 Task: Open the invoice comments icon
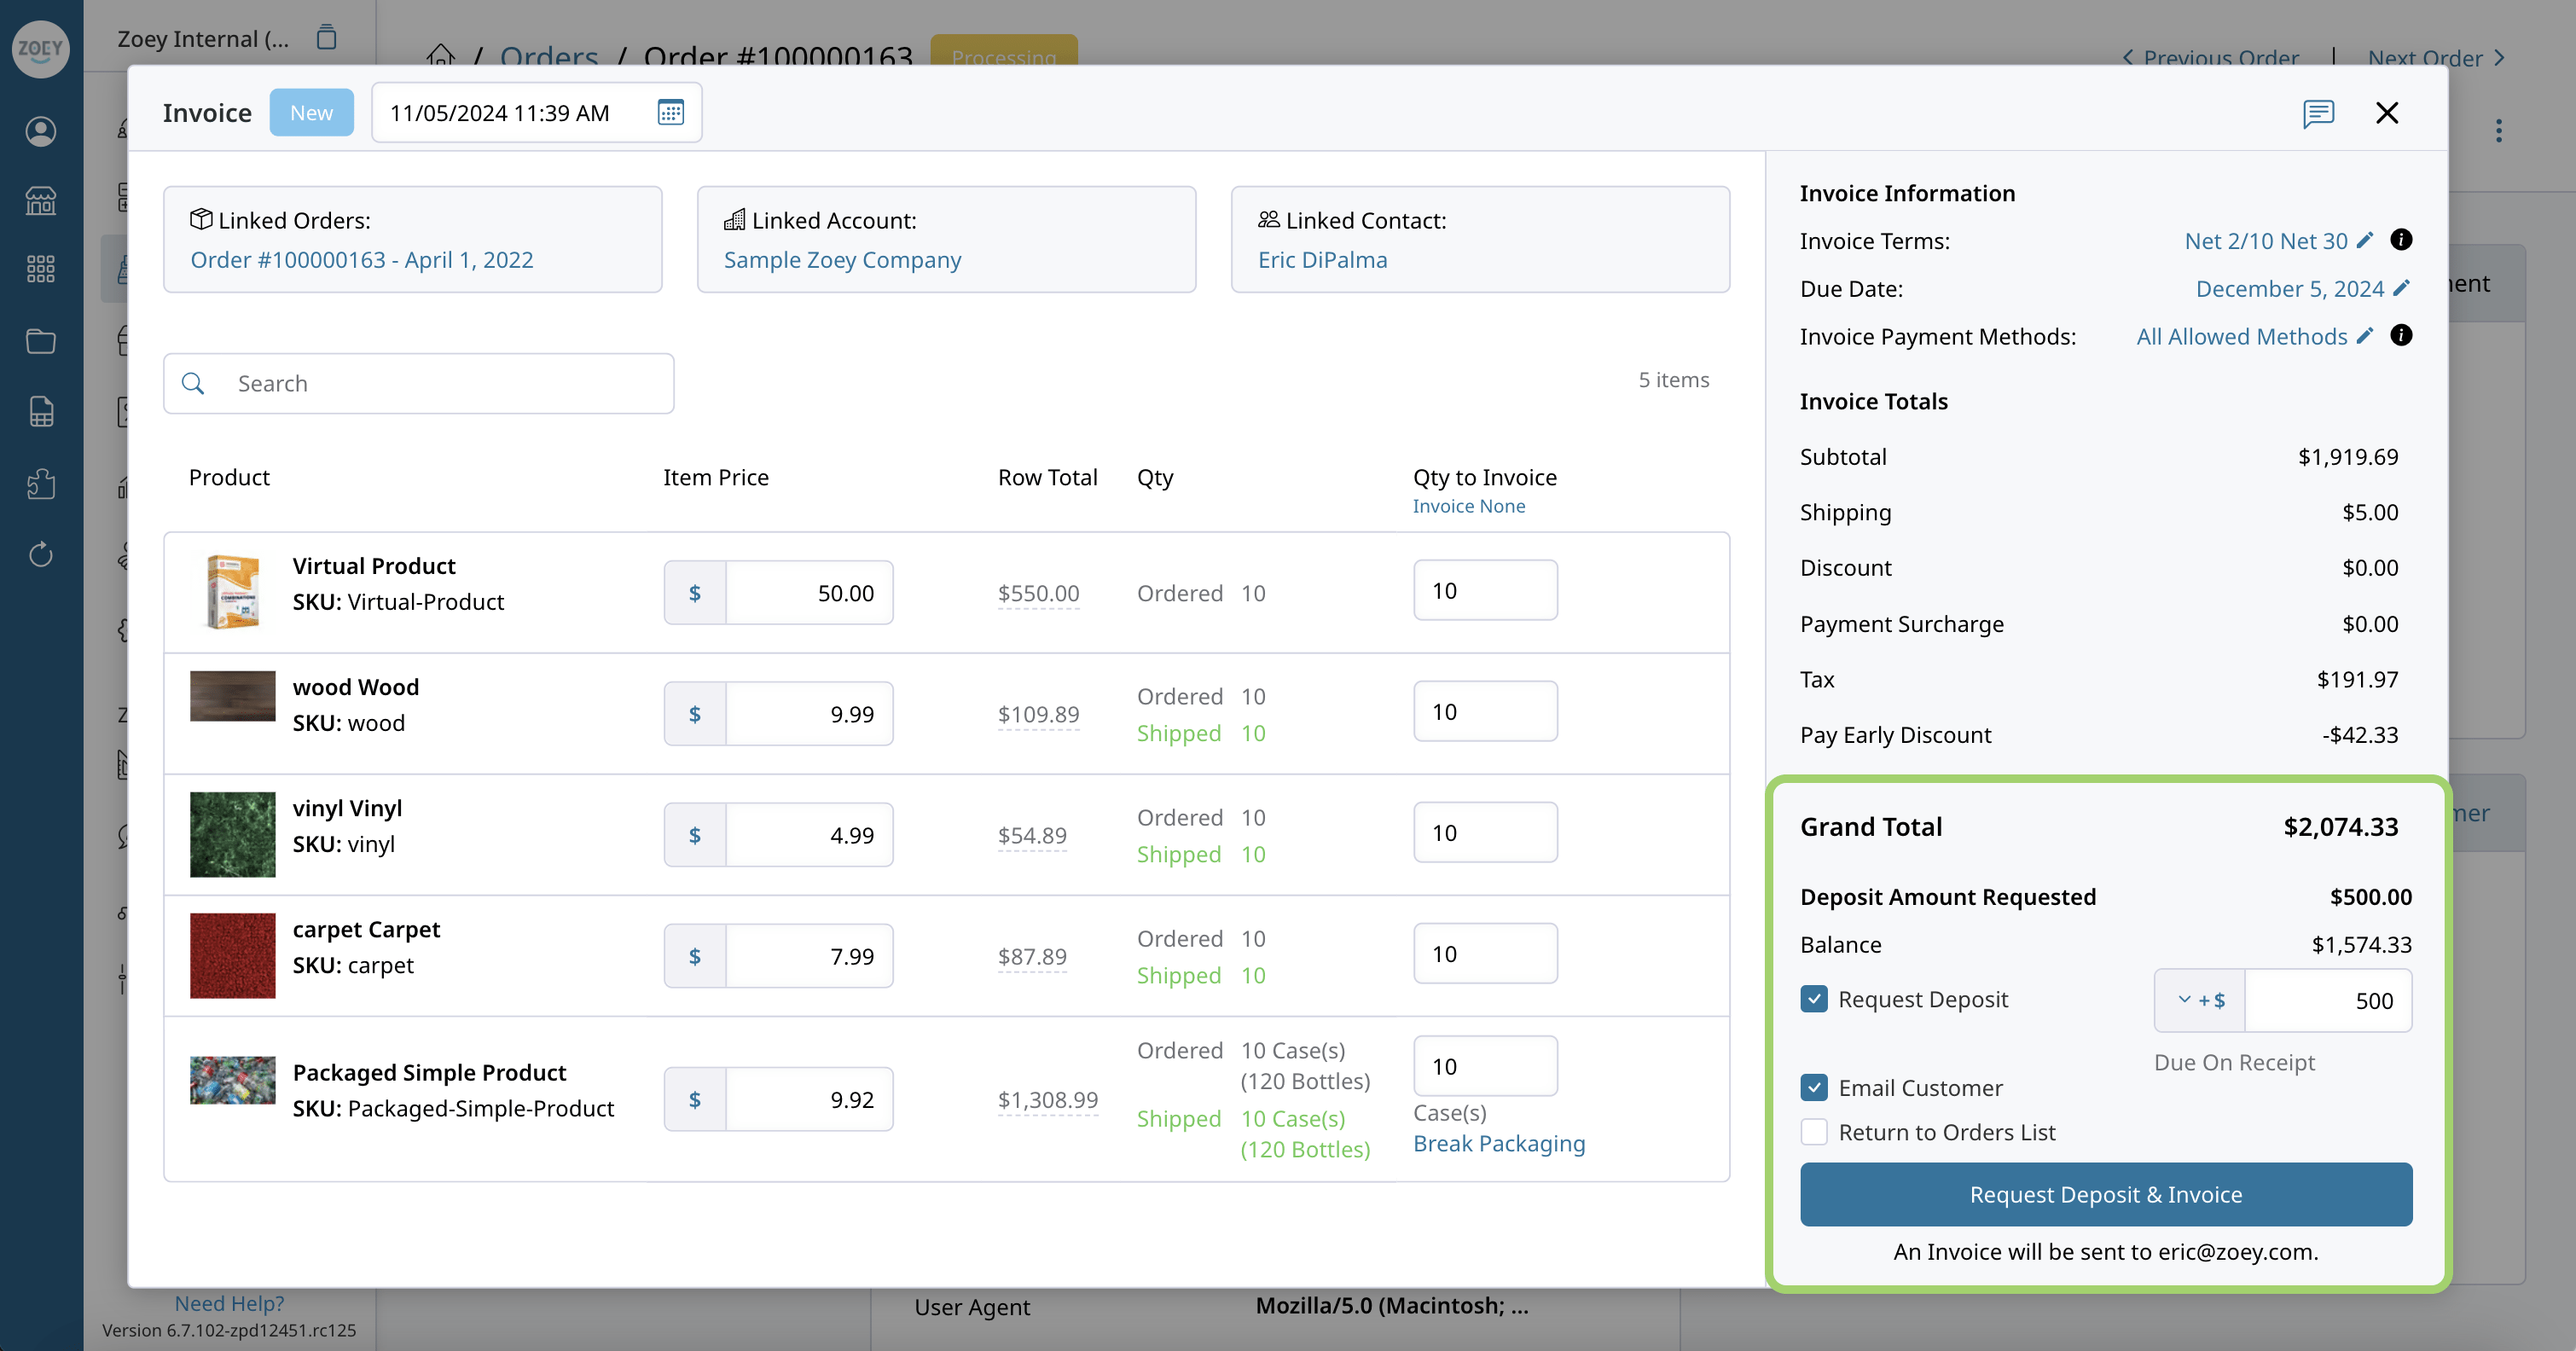[x=2317, y=113]
